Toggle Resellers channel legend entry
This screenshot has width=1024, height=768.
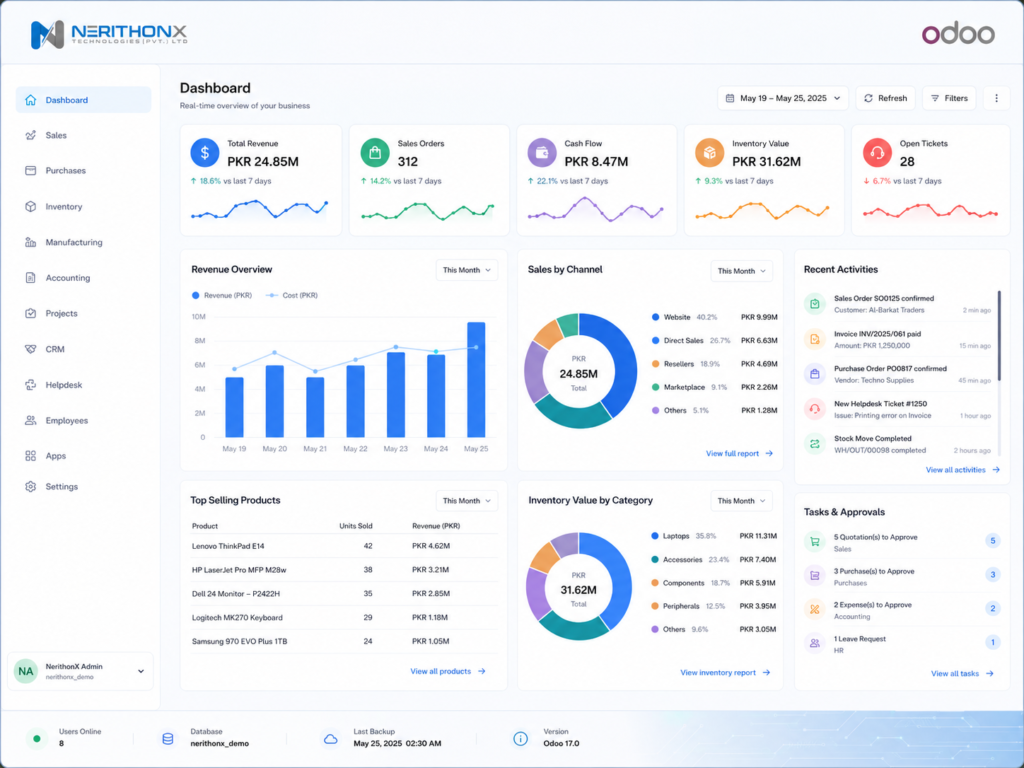(714, 364)
